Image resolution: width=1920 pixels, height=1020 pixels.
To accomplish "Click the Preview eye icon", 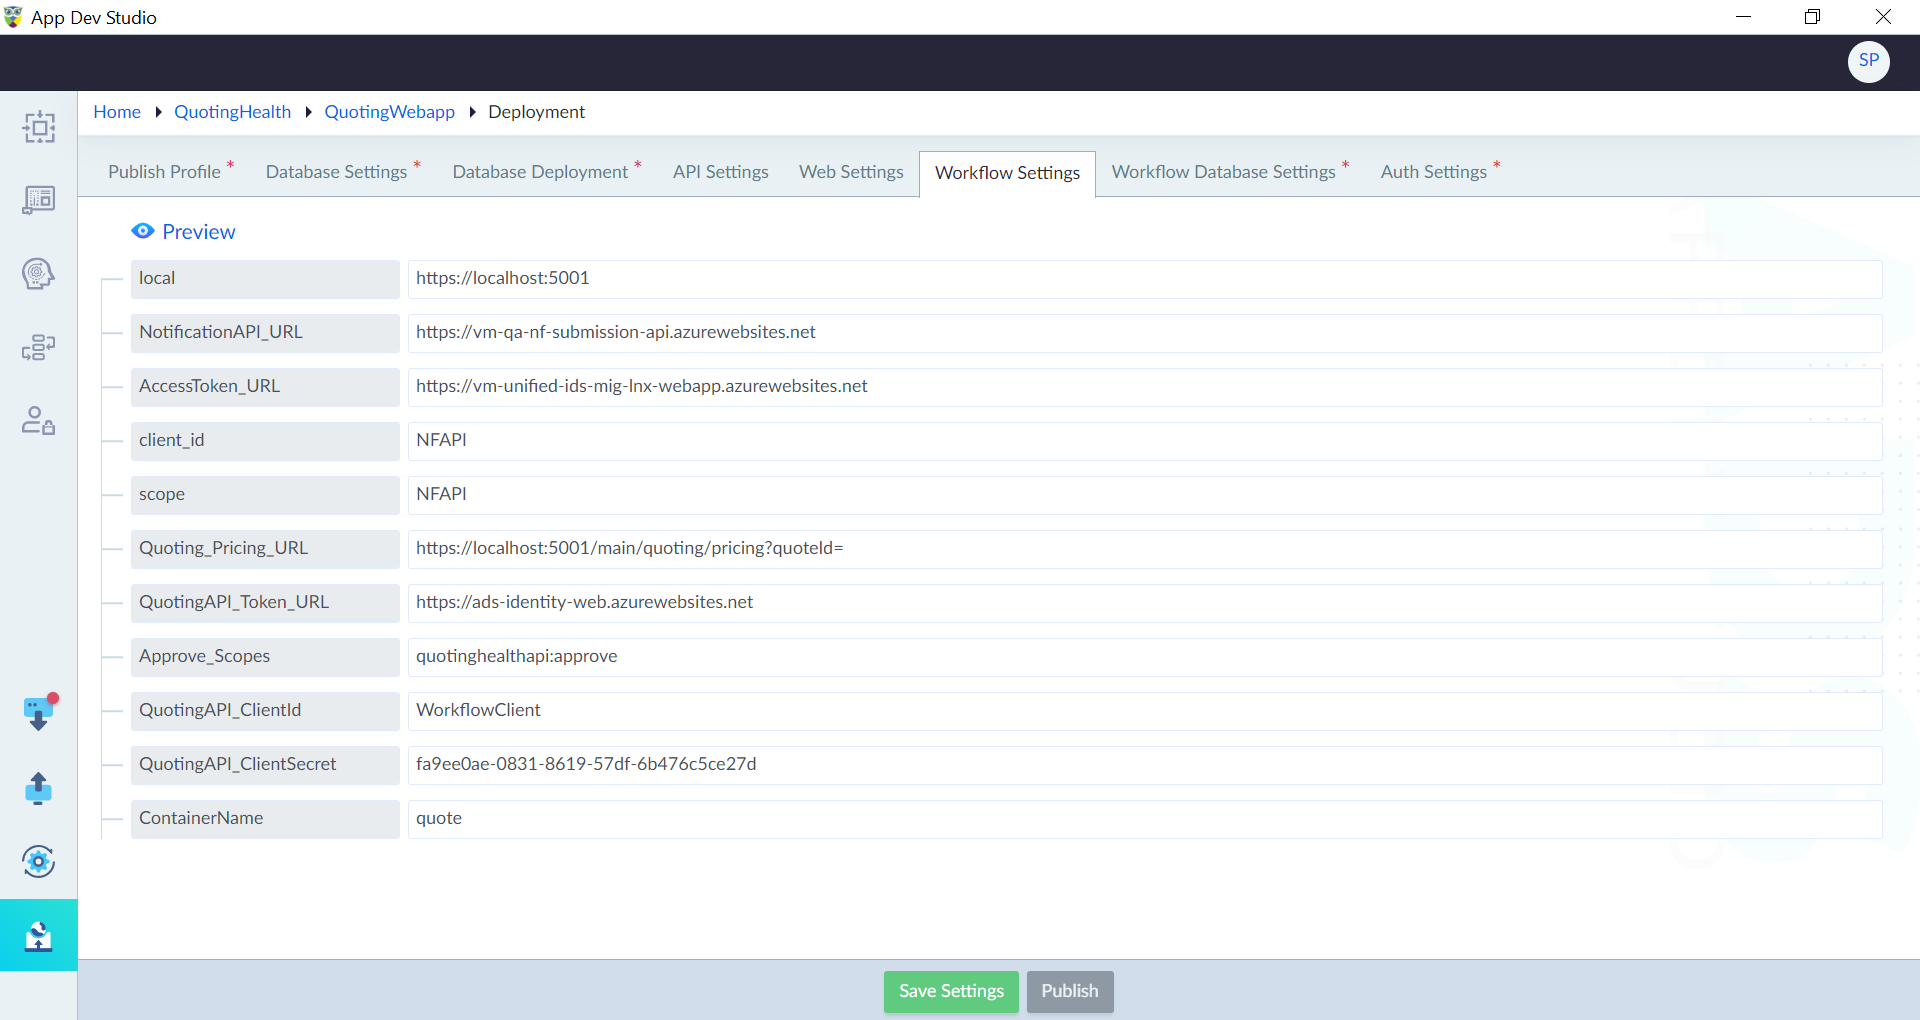I will coord(143,231).
